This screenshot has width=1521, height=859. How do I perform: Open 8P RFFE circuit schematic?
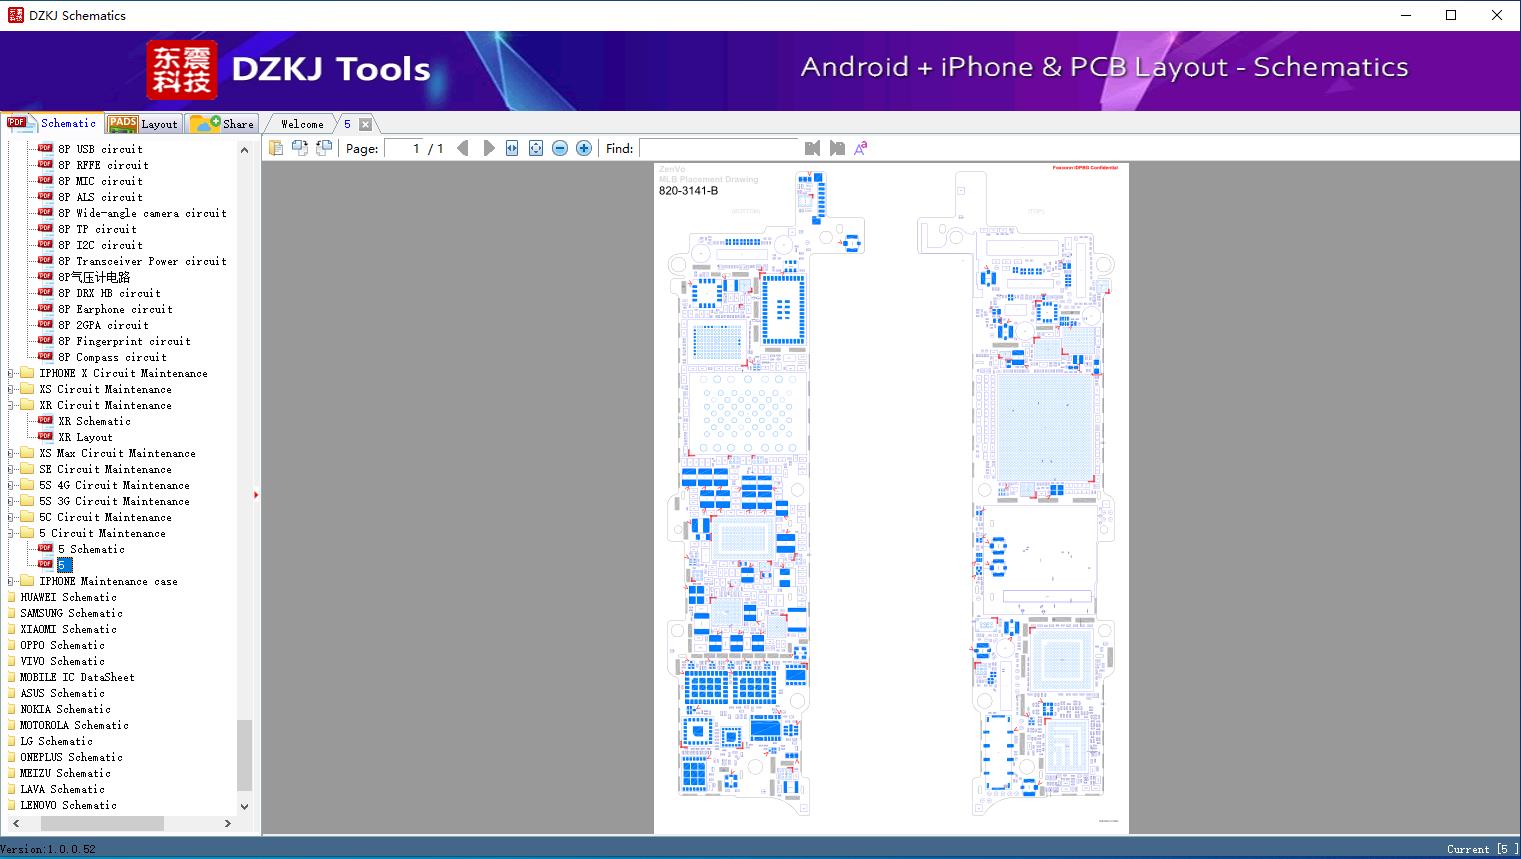(x=103, y=165)
